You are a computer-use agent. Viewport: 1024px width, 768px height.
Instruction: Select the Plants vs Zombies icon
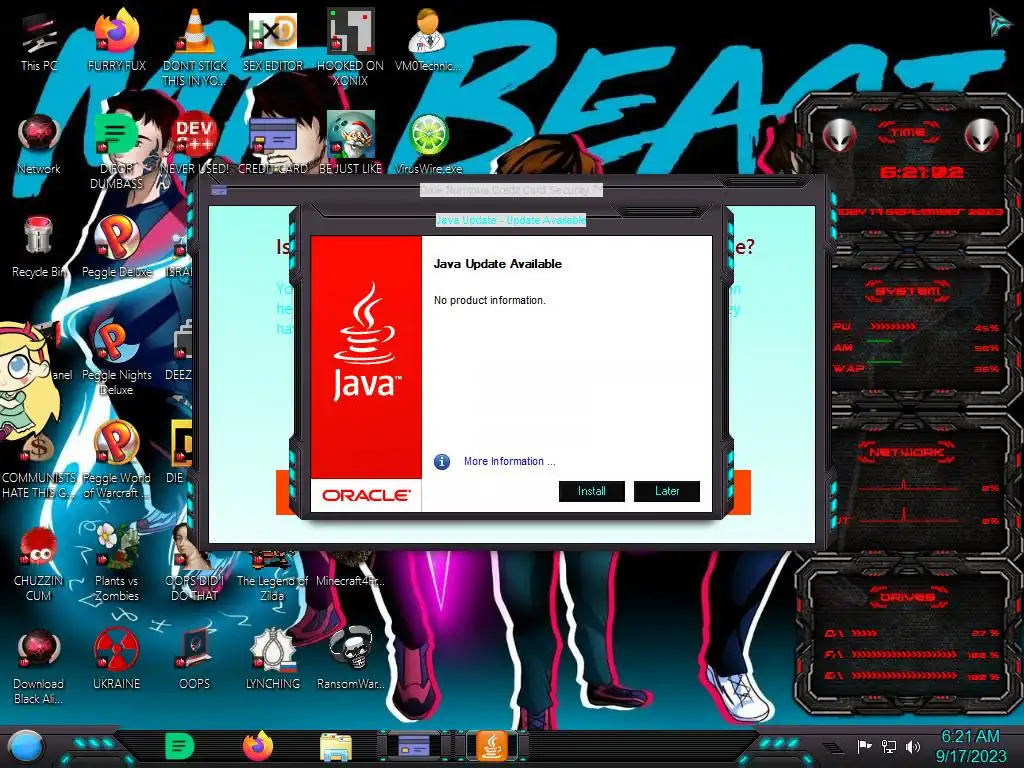click(117, 563)
